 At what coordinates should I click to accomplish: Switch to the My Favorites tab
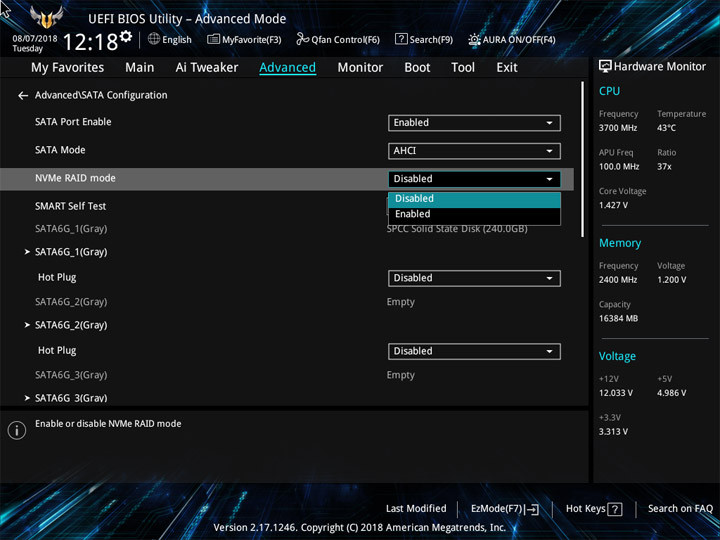68,68
